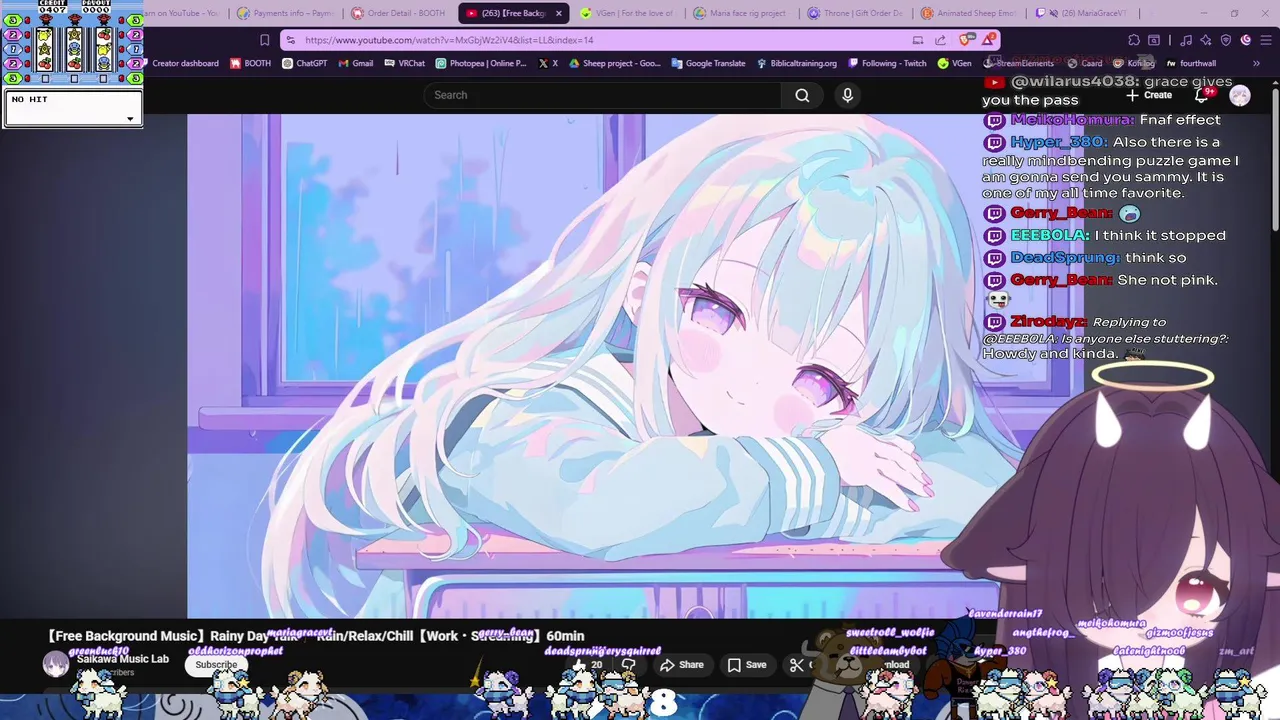
Task: Open the BOOTH bookmark
Action: pos(251,63)
